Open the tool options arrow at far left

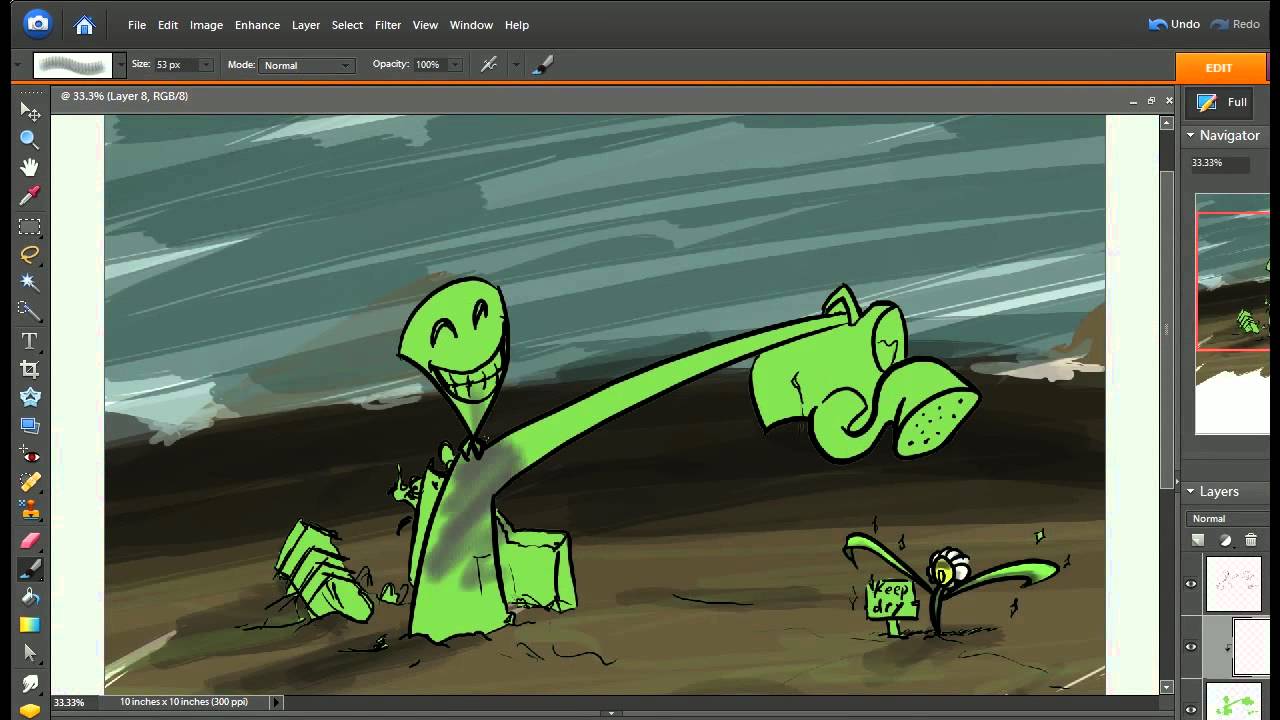(17, 65)
